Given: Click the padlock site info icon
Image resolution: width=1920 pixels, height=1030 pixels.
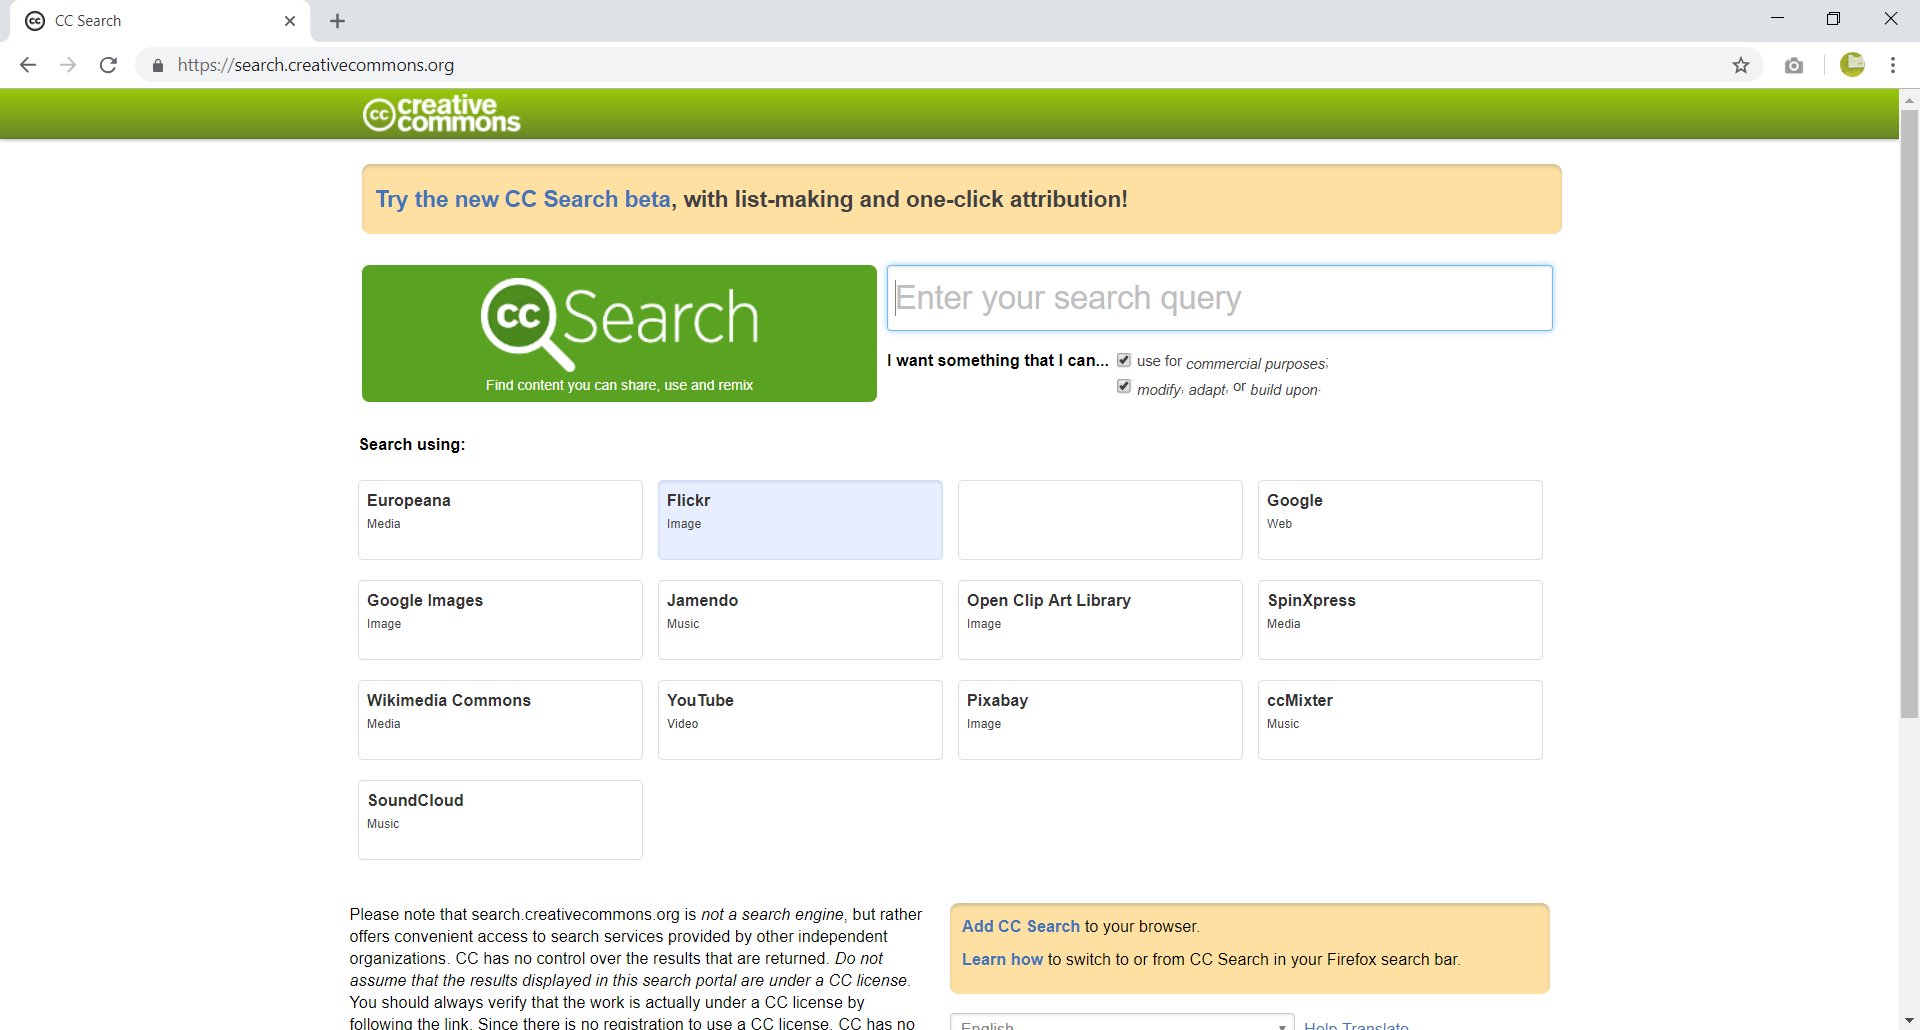Looking at the screenshot, I should (158, 65).
